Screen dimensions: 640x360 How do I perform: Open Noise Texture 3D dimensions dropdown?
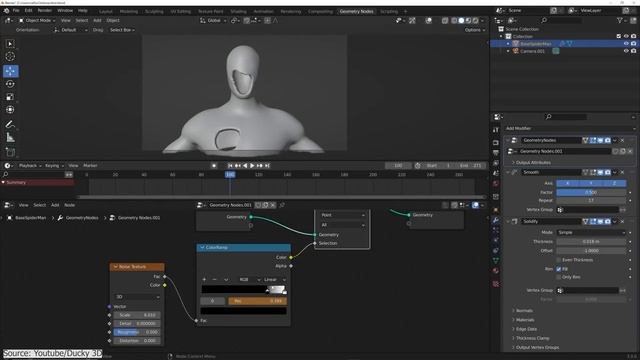tap(137, 297)
